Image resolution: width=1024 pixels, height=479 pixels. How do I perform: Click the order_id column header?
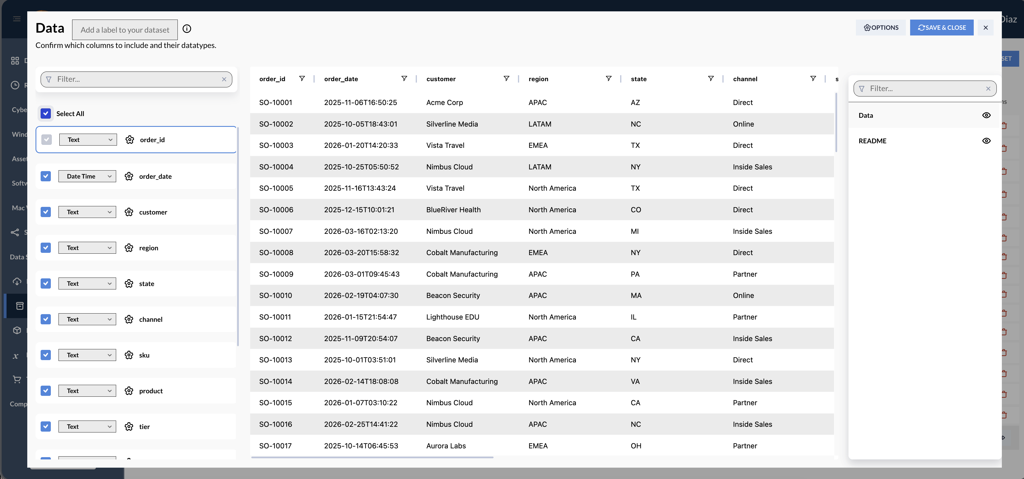click(x=272, y=79)
